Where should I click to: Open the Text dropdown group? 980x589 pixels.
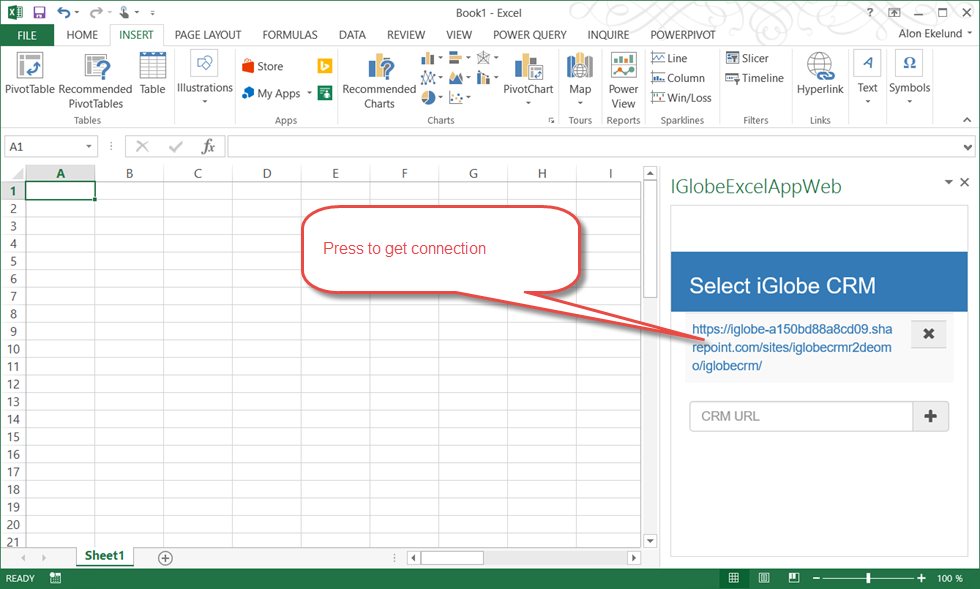pyautogui.click(x=867, y=78)
